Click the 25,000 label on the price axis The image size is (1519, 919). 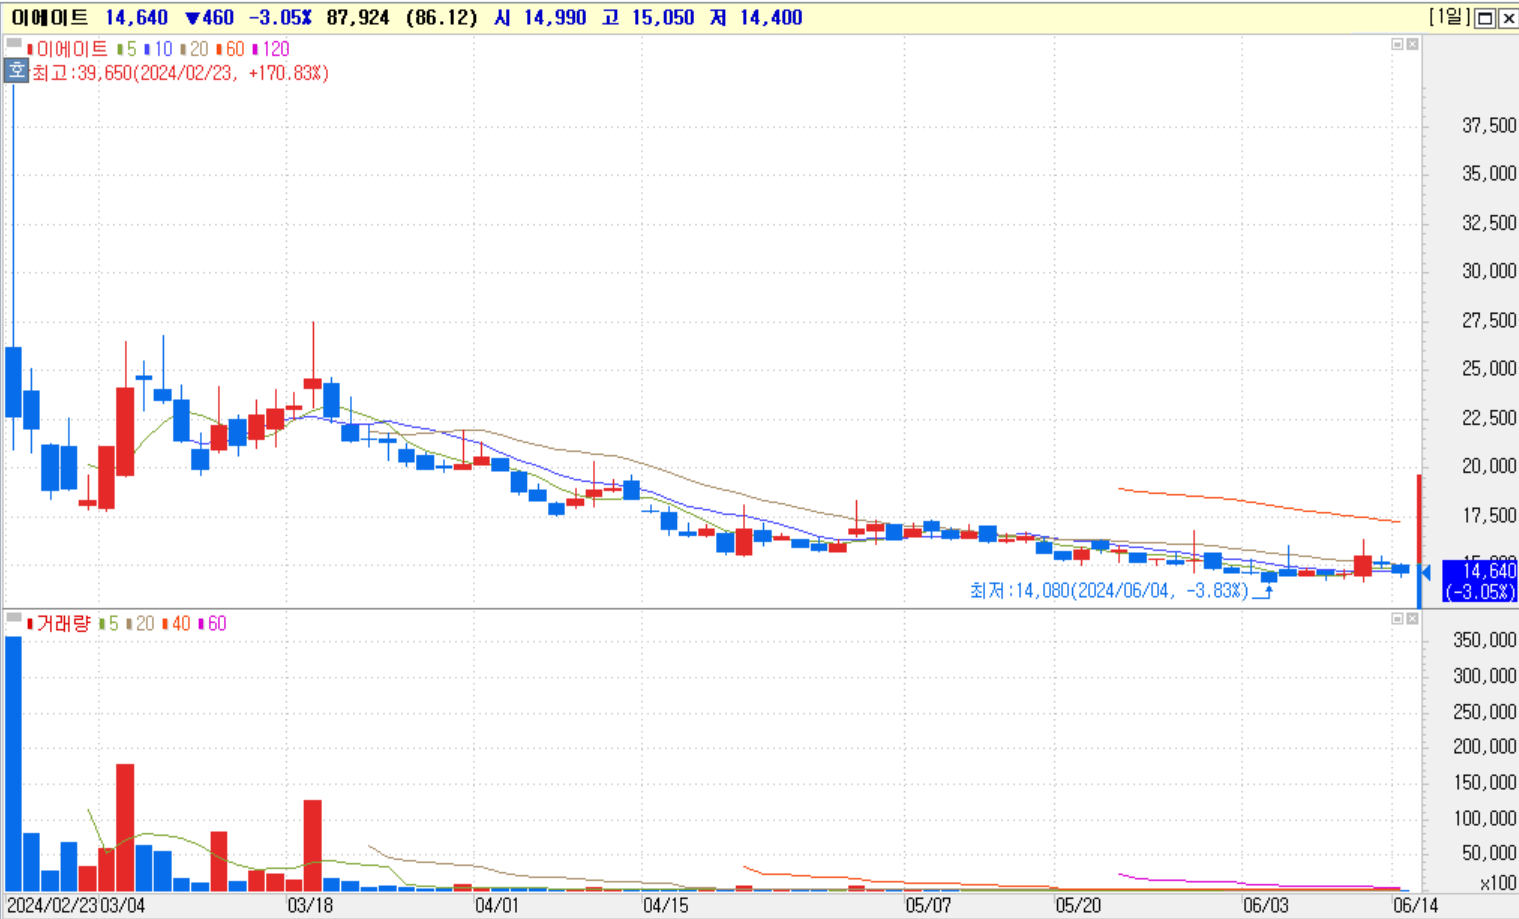(x=1489, y=369)
